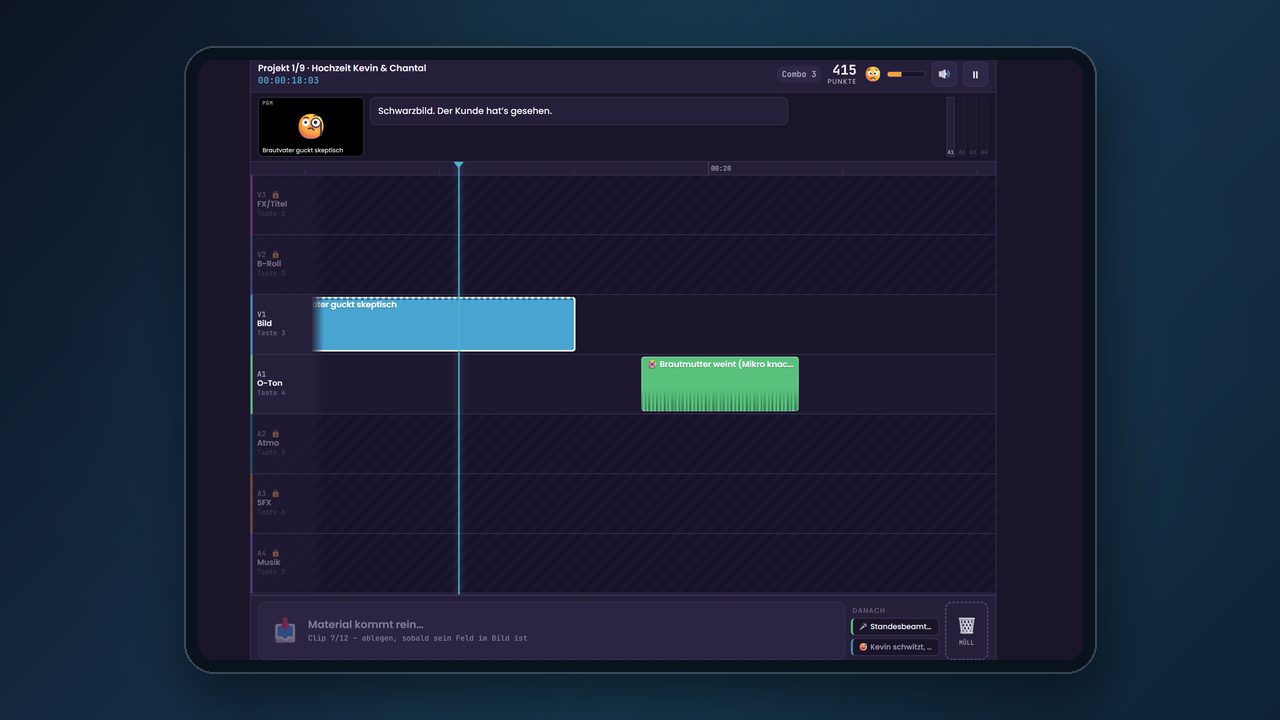Click the playhead marker on the ruler

pyautogui.click(x=458, y=165)
